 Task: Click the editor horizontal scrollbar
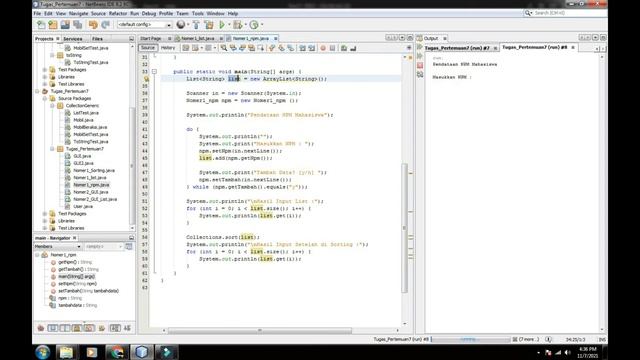260,330
